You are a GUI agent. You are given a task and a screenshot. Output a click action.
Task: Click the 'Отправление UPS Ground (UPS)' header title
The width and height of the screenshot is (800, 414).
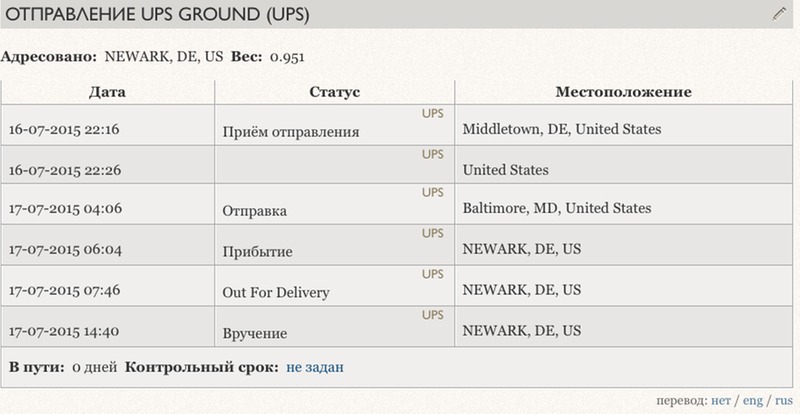[x=157, y=14]
